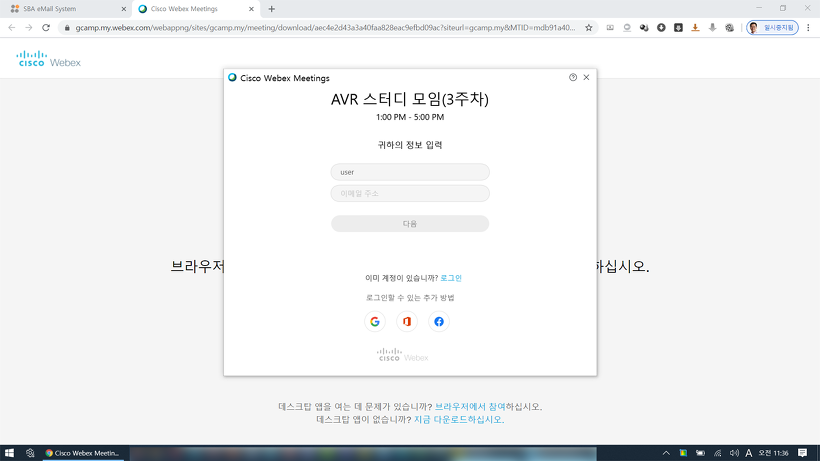Open a new browser tab
Image resolution: width=820 pixels, height=461 pixels.
pyautogui.click(x=271, y=9)
